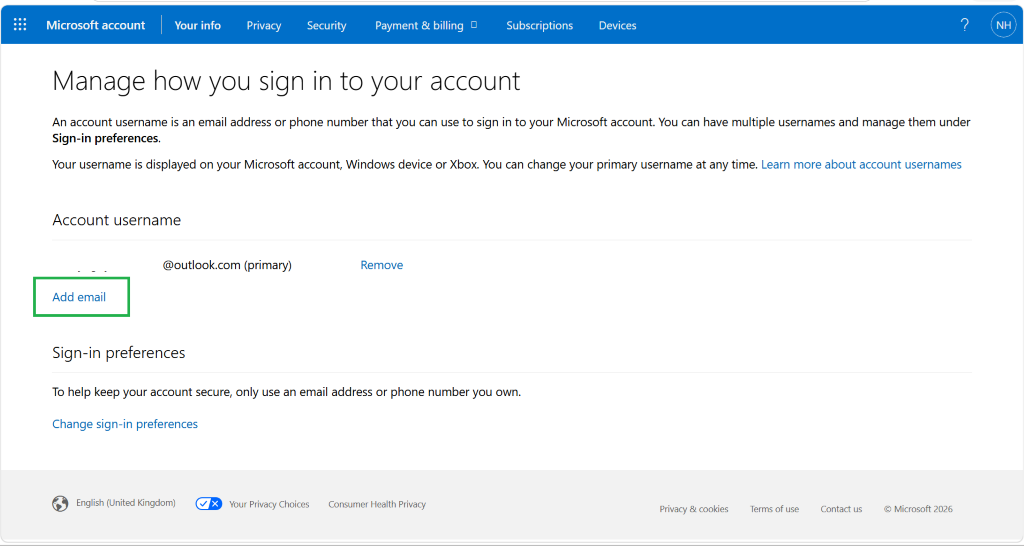Open the Subscriptions tab
The image size is (1024, 546).
(x=539, y=25)
